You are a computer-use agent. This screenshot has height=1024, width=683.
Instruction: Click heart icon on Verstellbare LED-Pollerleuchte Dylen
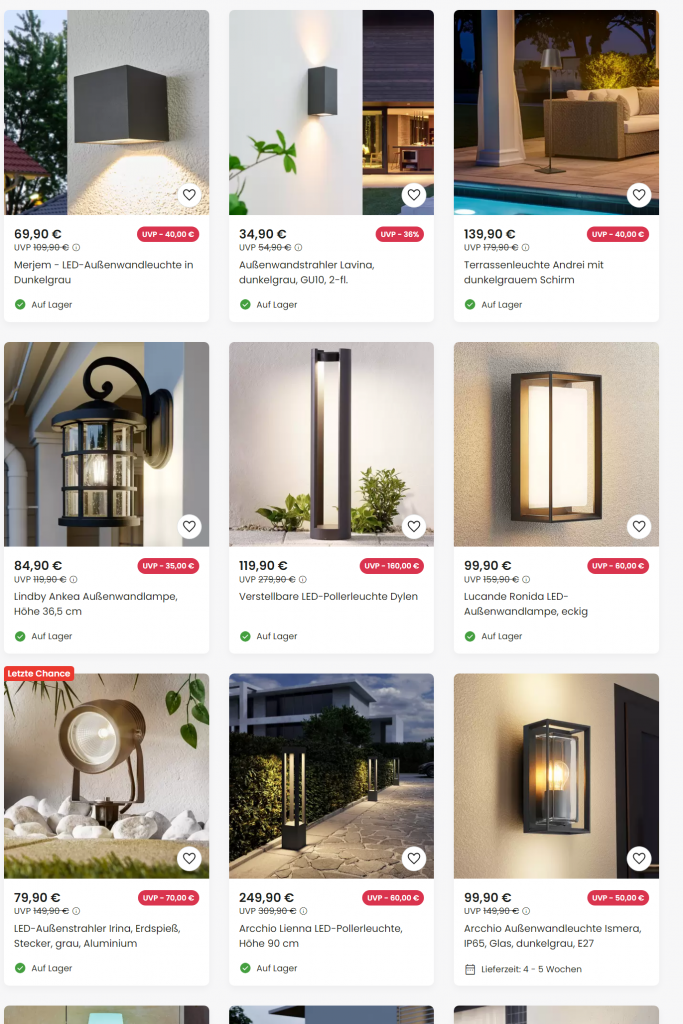point(414,526)
